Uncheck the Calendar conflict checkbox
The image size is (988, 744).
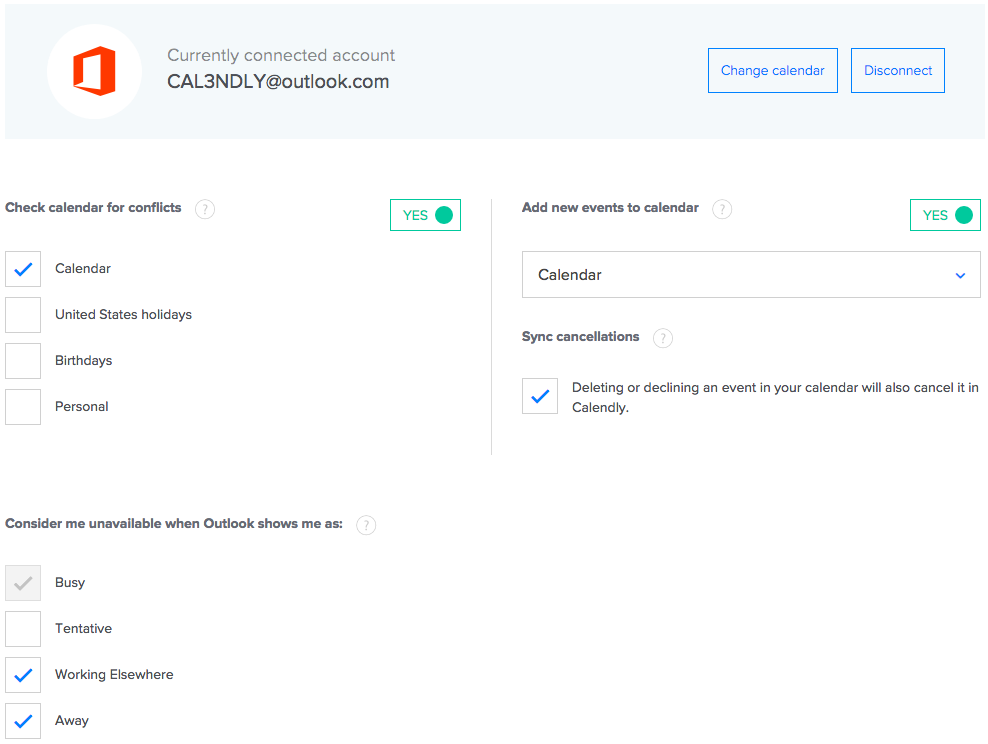(x=23, y=269)
